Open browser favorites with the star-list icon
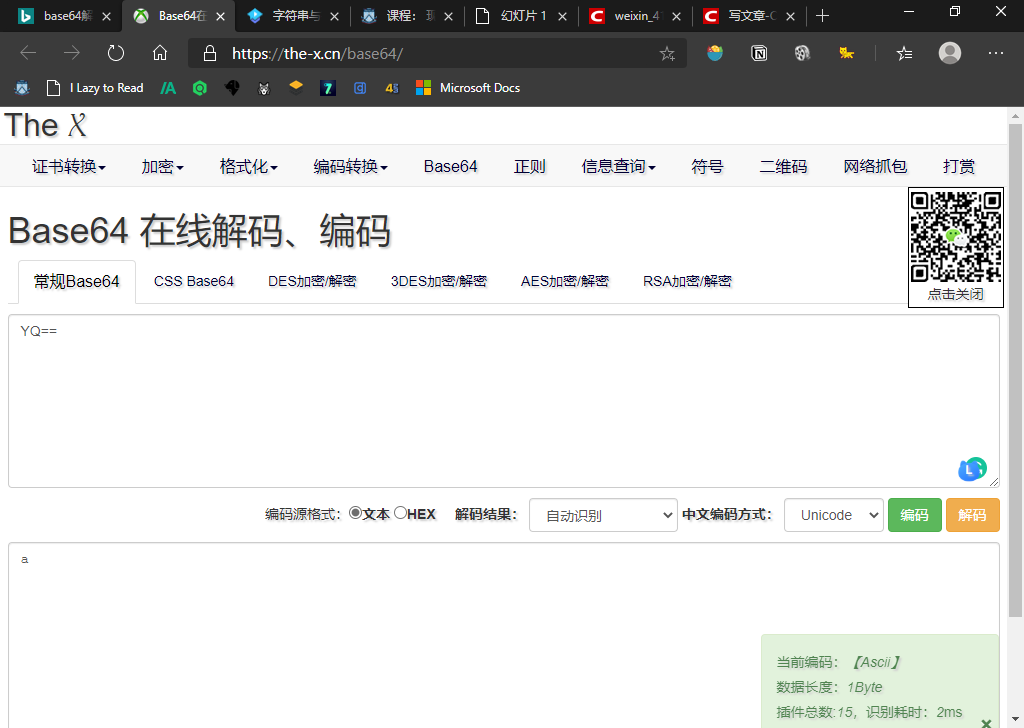 click(x=904, y=53)
